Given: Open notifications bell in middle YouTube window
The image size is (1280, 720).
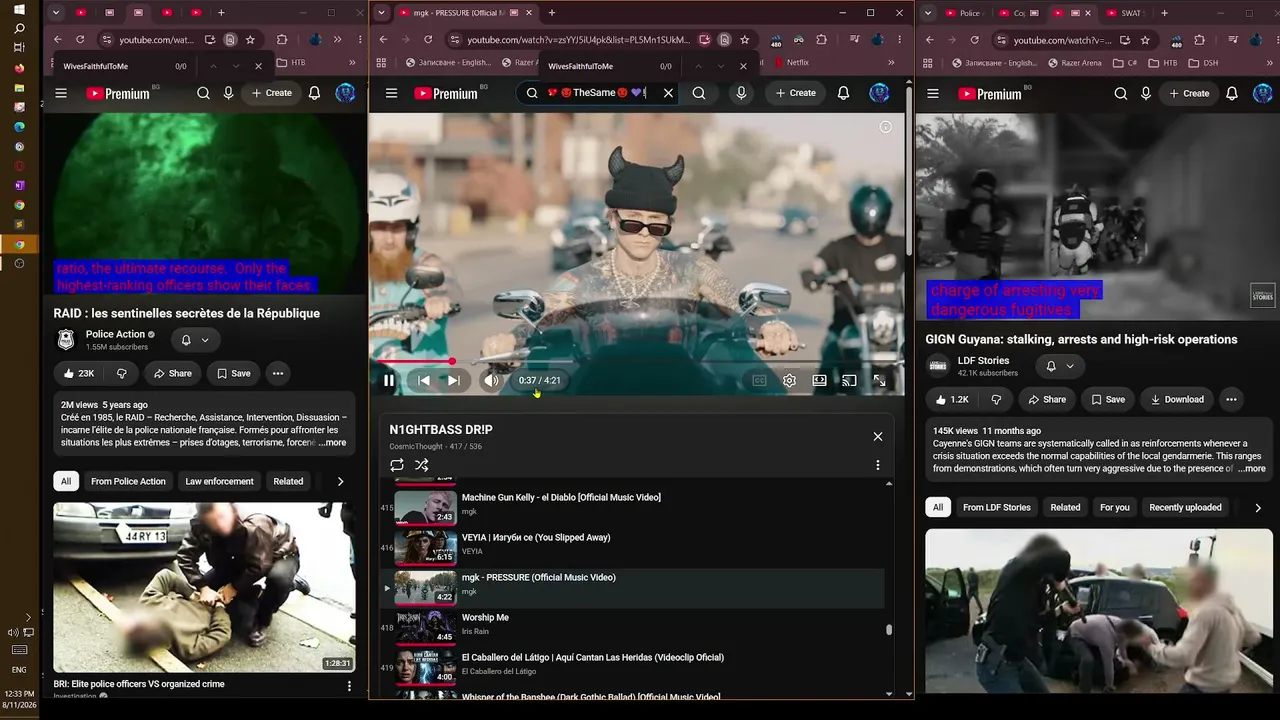Looking at the screenshot, I should 843,93.
